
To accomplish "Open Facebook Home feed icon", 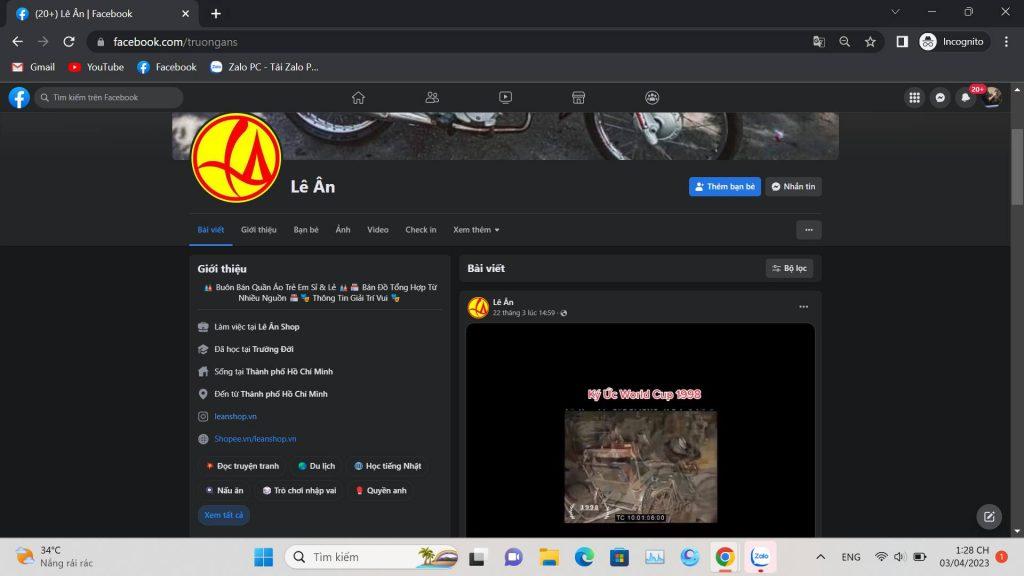I will click(x=358, y=97).
